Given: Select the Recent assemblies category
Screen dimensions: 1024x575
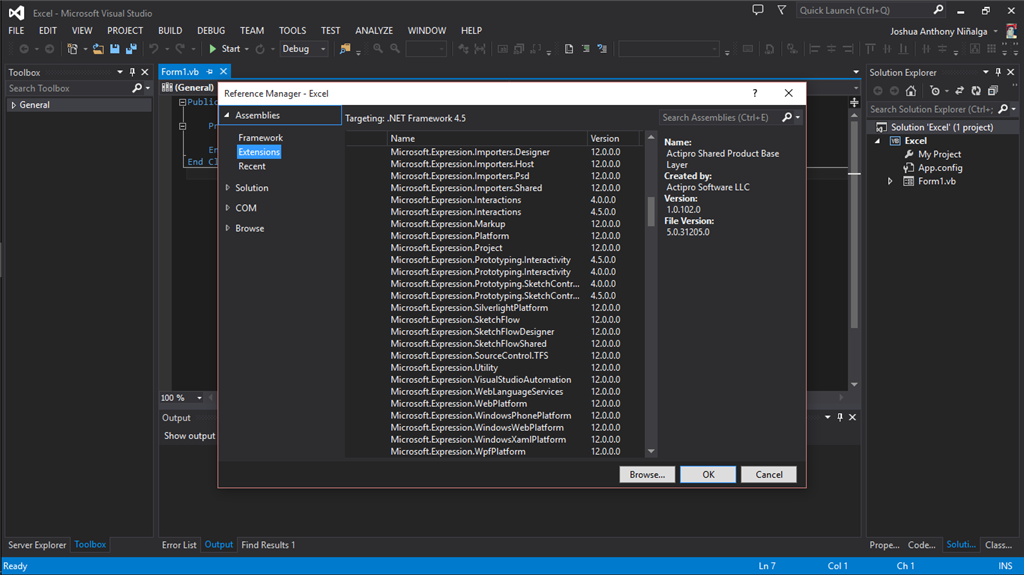Looking at the screenshot, I should pyautogui.click(x=252, y=166).
